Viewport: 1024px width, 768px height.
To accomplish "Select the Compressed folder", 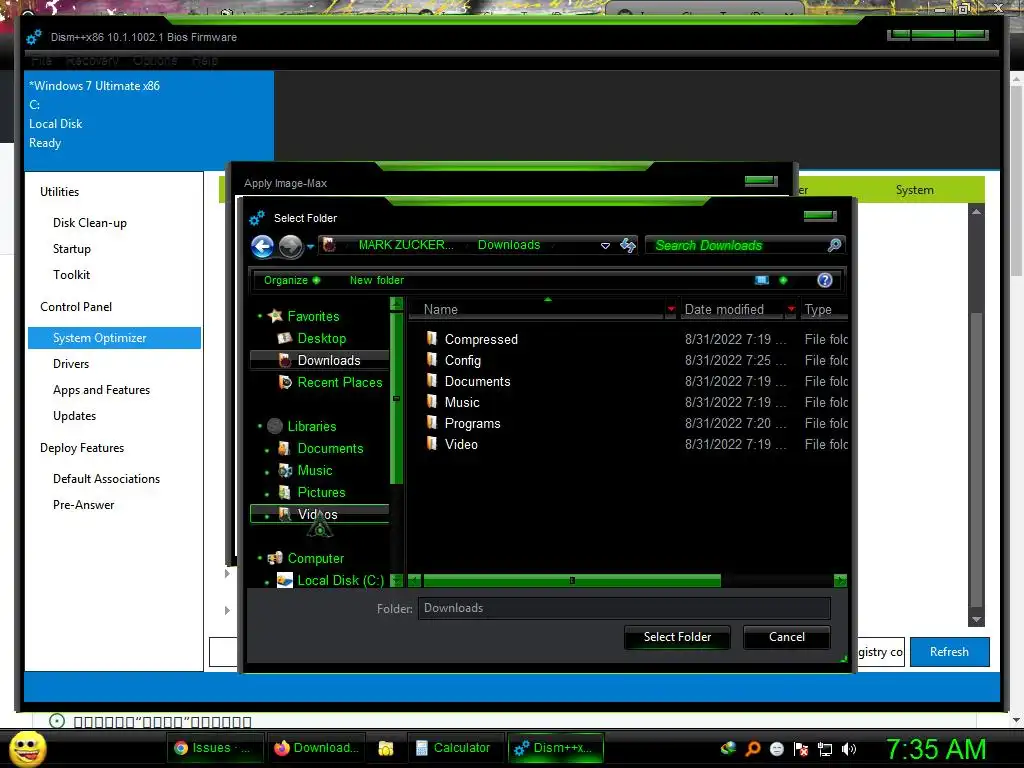I will (x=481, y=340).
